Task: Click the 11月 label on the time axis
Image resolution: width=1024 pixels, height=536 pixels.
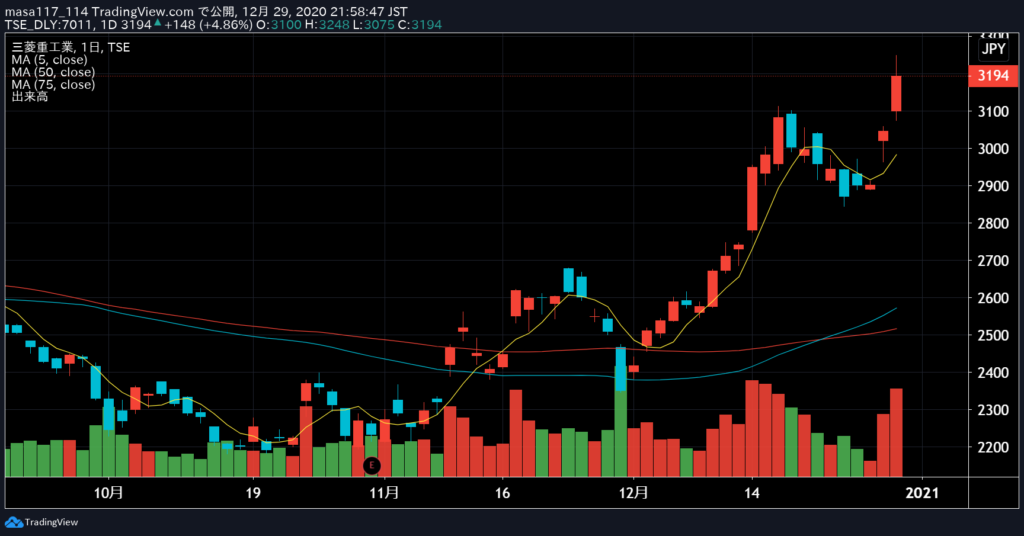Action: pos(384,492)
